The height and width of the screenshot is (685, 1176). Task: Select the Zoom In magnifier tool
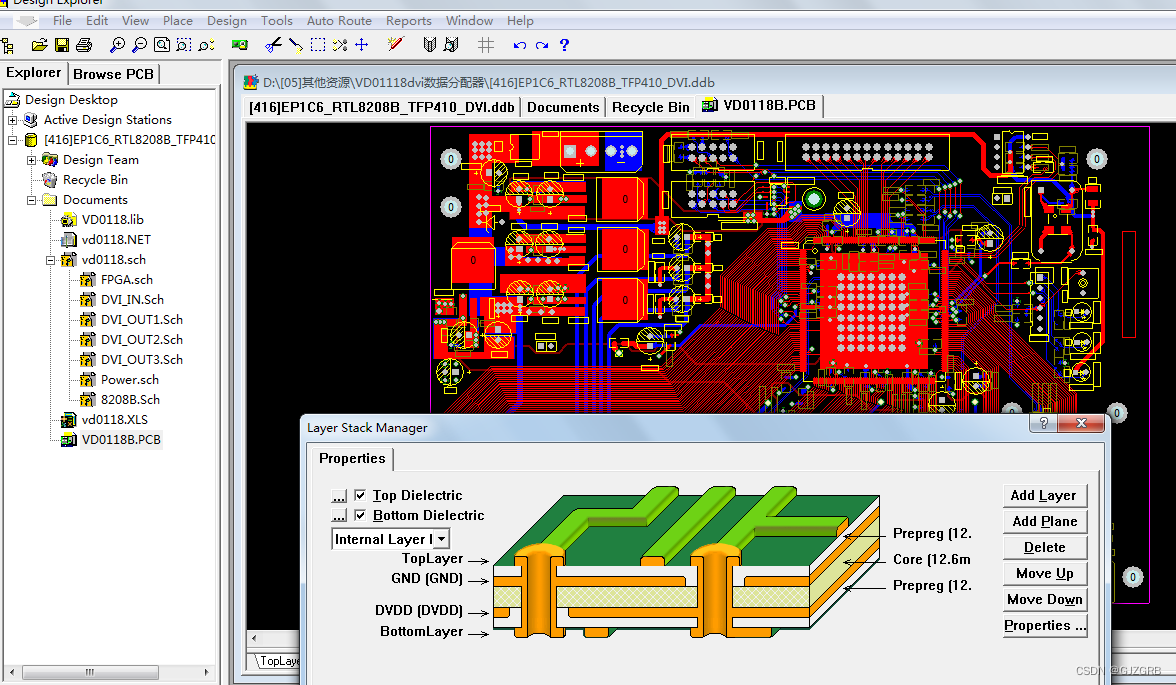[x=117, y=45]
